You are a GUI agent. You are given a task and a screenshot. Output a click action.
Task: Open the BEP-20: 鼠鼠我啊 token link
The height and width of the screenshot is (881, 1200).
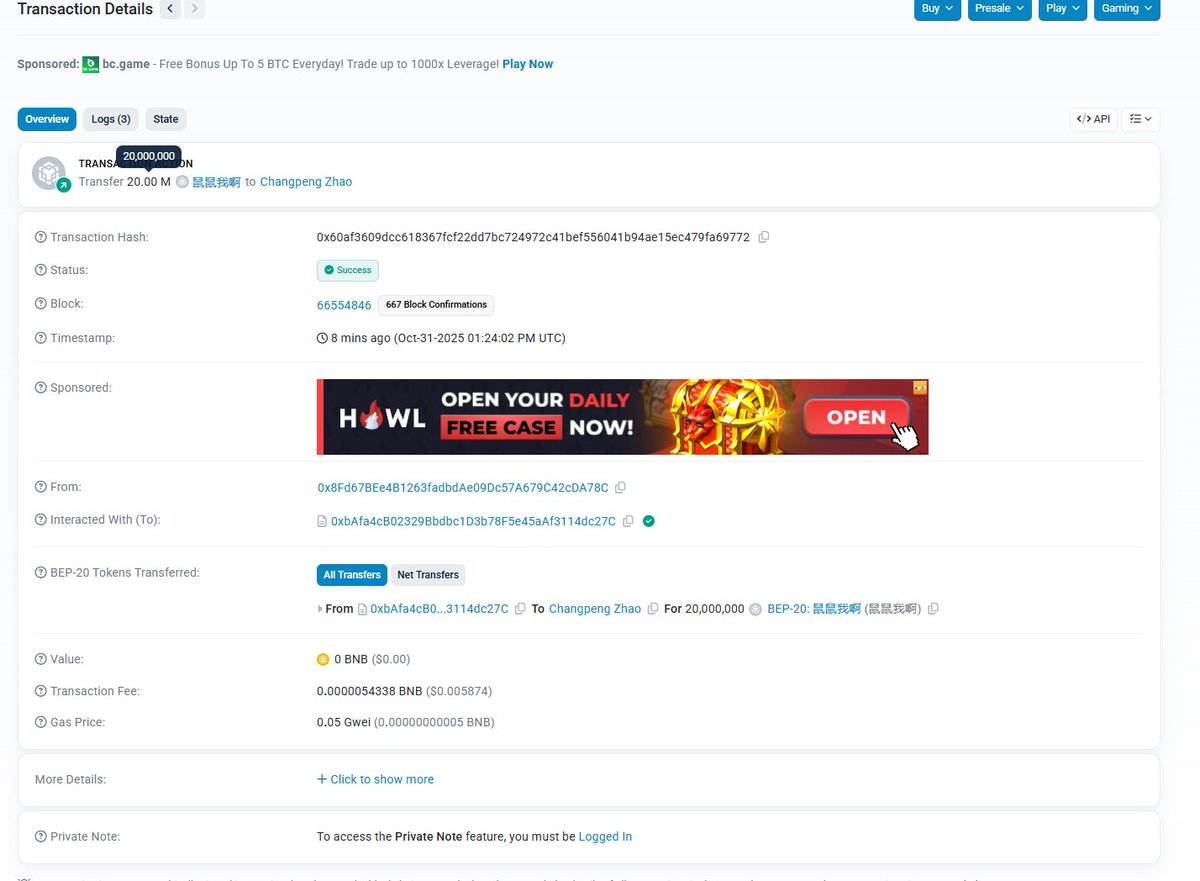coord(814,609)
